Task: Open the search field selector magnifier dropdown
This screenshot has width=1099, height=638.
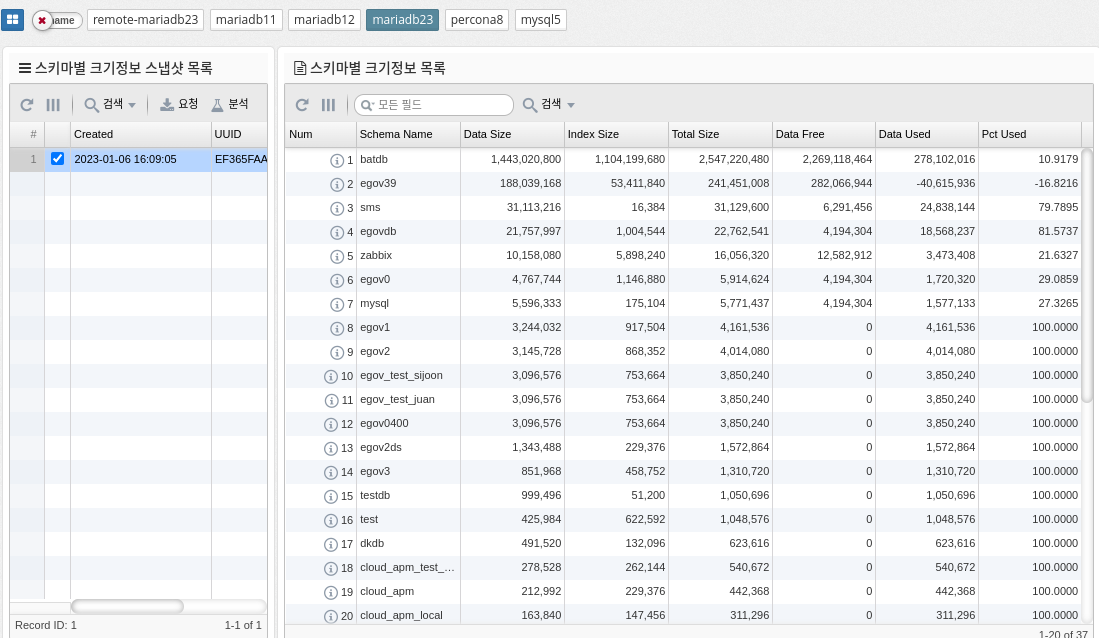Action: click(367, 105)
